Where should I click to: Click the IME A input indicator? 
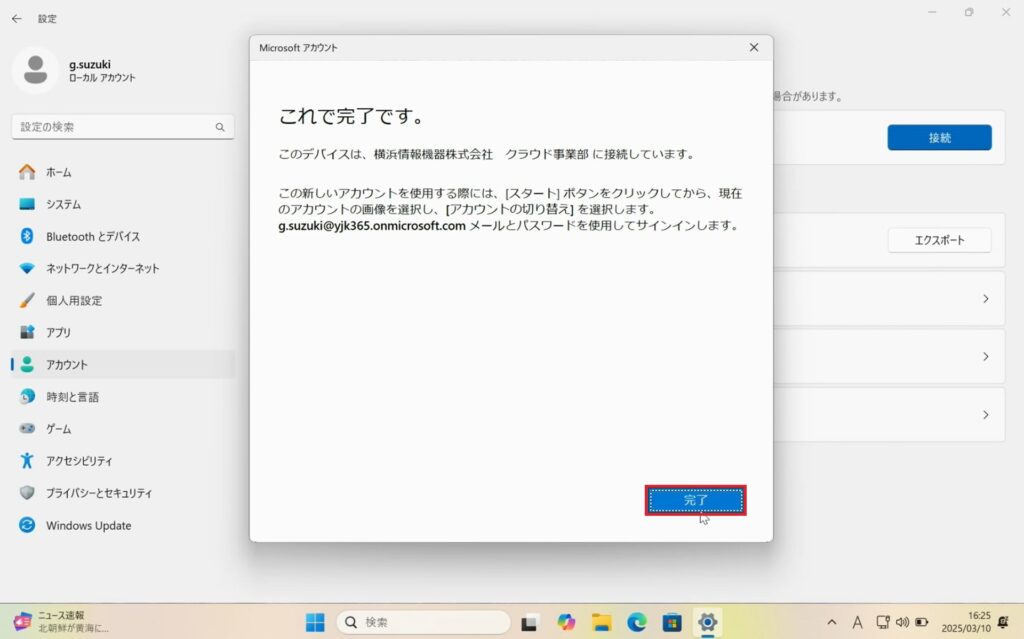click(x=857, y=623)
